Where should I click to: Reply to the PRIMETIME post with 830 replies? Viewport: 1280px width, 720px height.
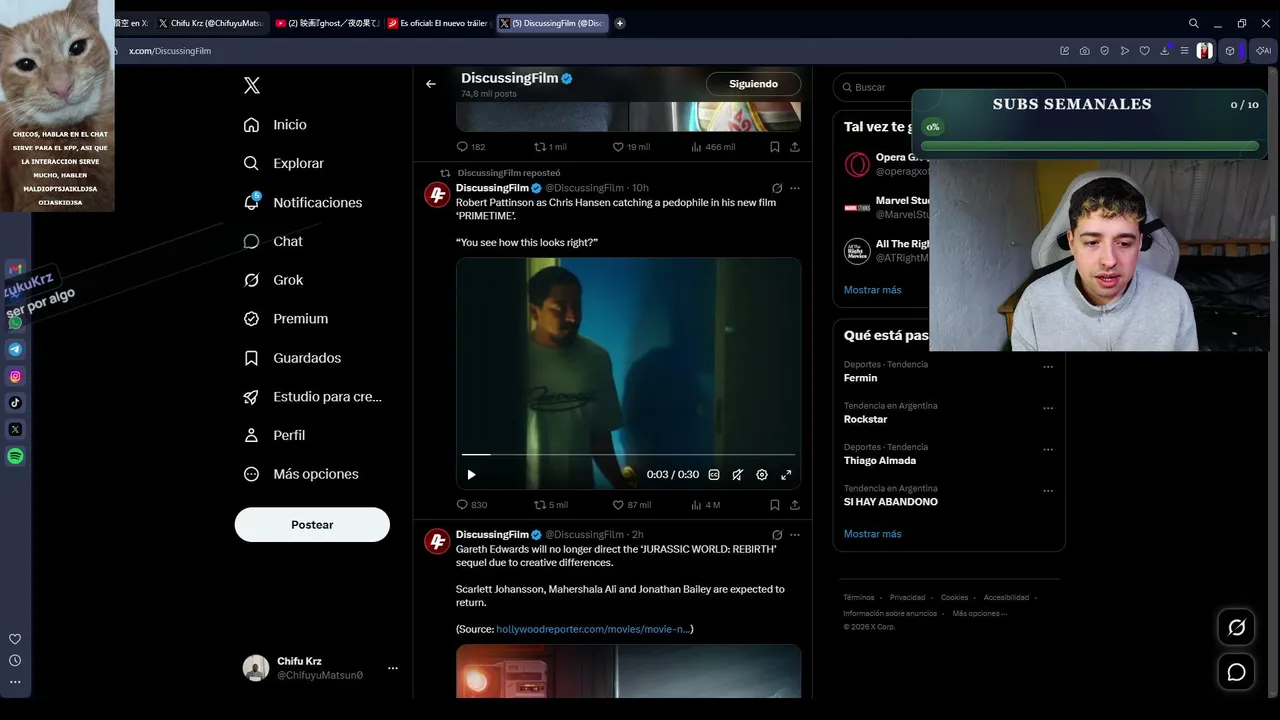[x=472, y=505]
